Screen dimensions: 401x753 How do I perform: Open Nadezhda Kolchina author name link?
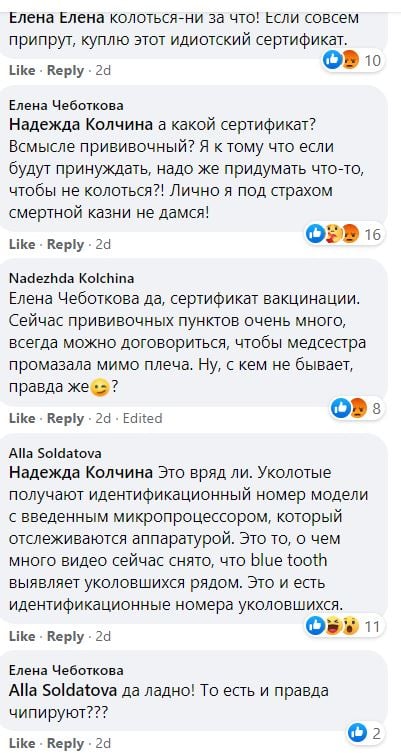[x=72, y=279]
